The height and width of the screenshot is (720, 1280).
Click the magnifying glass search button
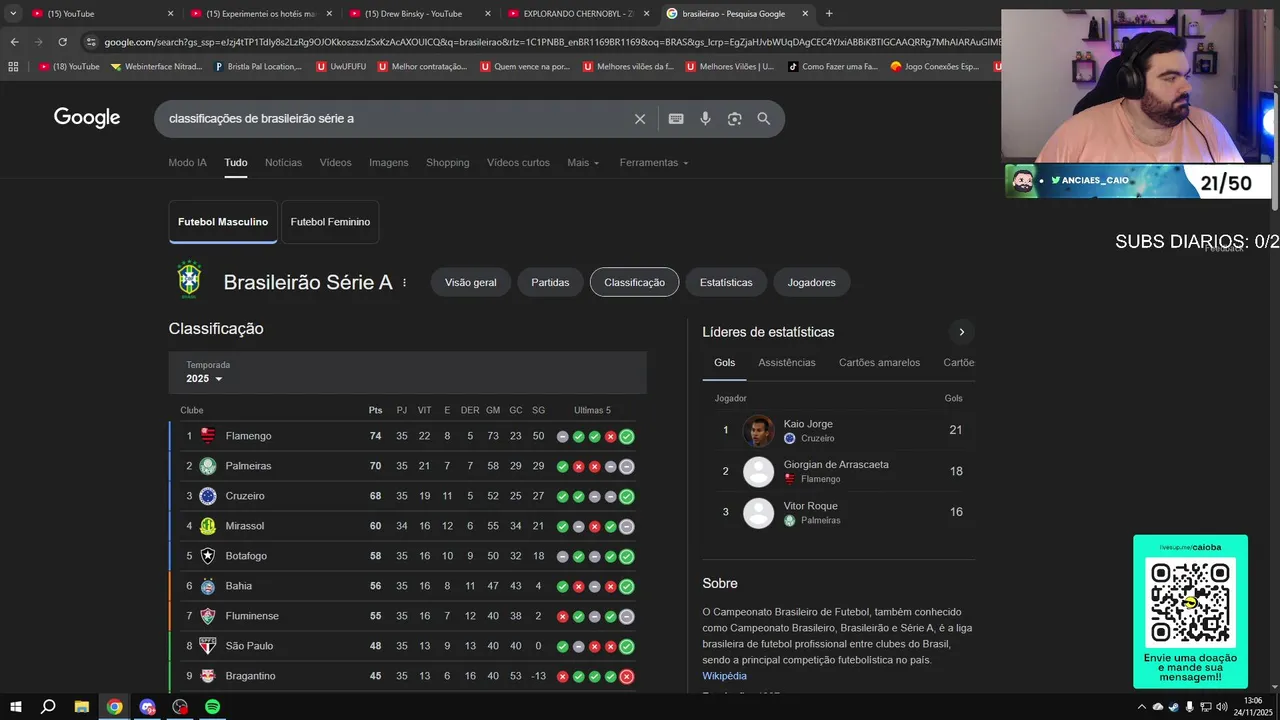[764, 119]
